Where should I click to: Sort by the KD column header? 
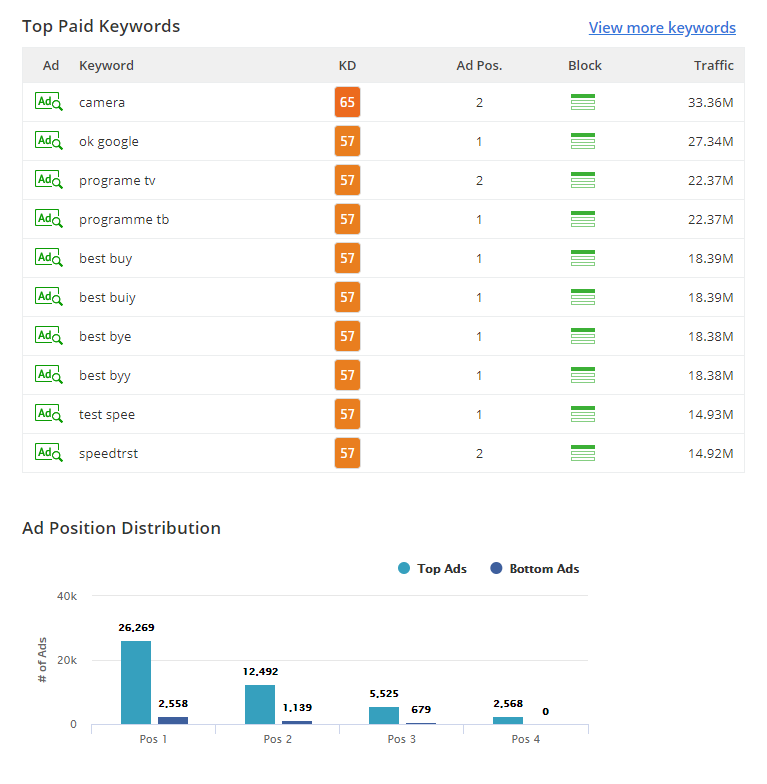click(x=347, y=65)
